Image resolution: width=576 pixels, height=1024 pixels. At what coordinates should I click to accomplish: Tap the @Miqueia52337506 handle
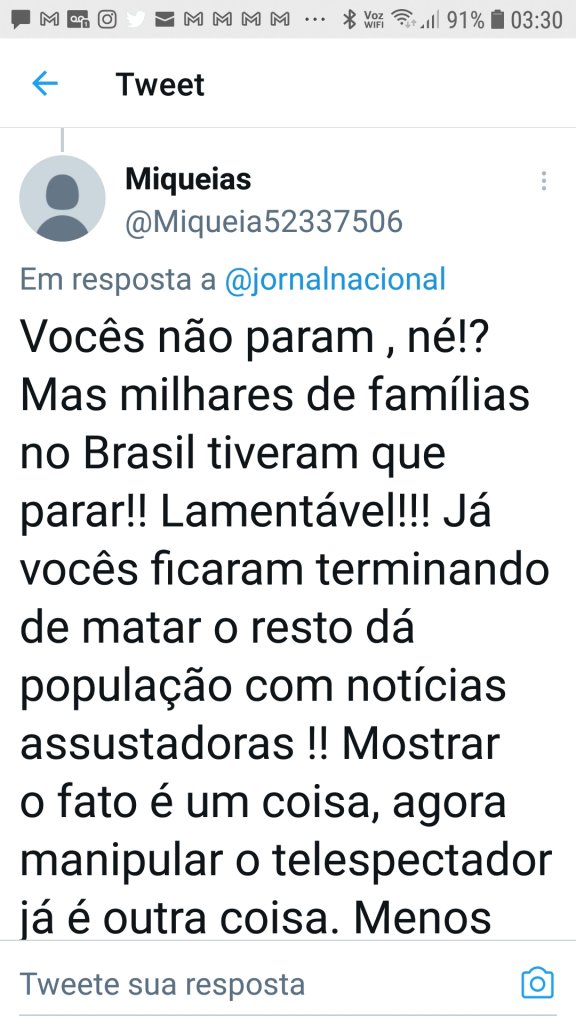[264, 222]
